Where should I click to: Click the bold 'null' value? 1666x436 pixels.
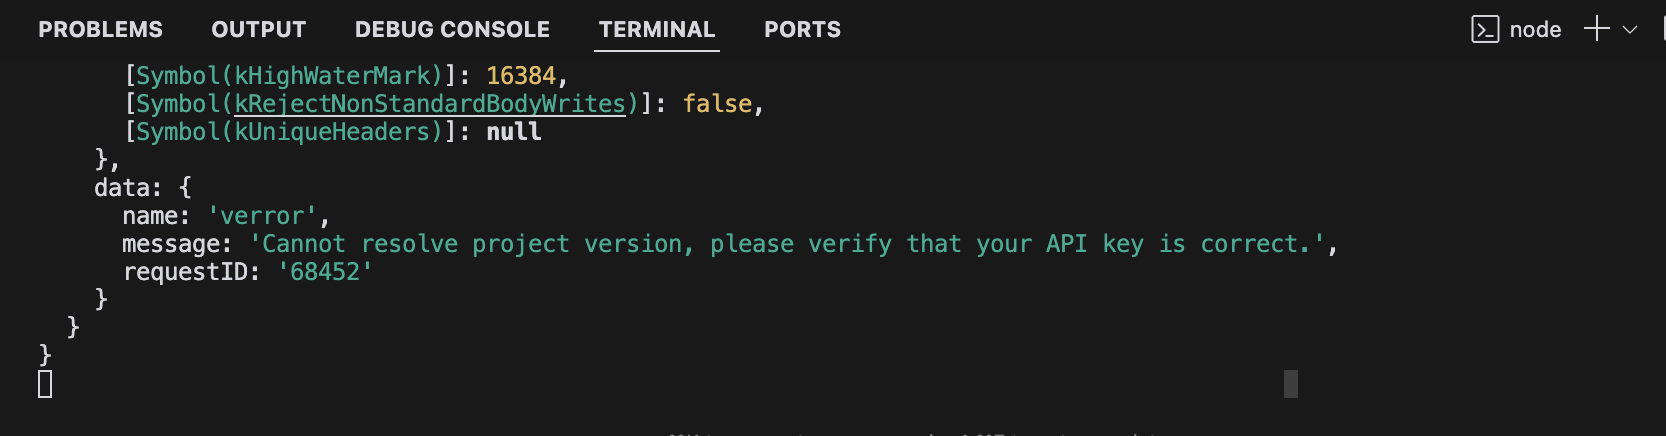point(514,132)
